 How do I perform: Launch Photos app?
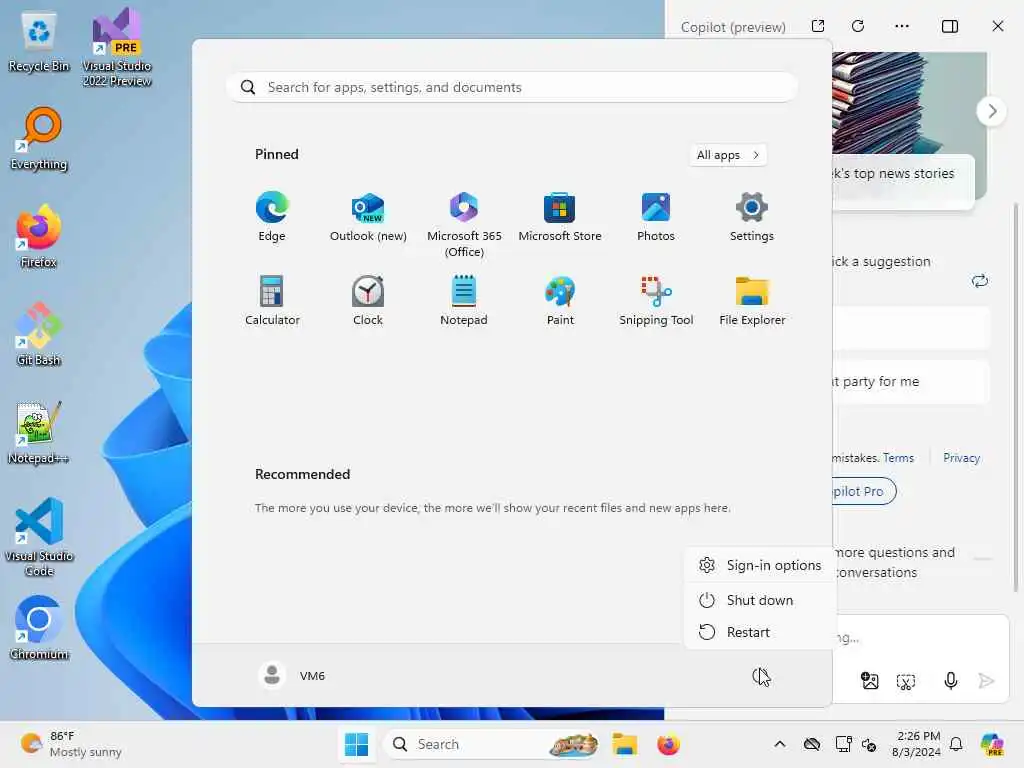pyautogui.click(x=656, y=217)
